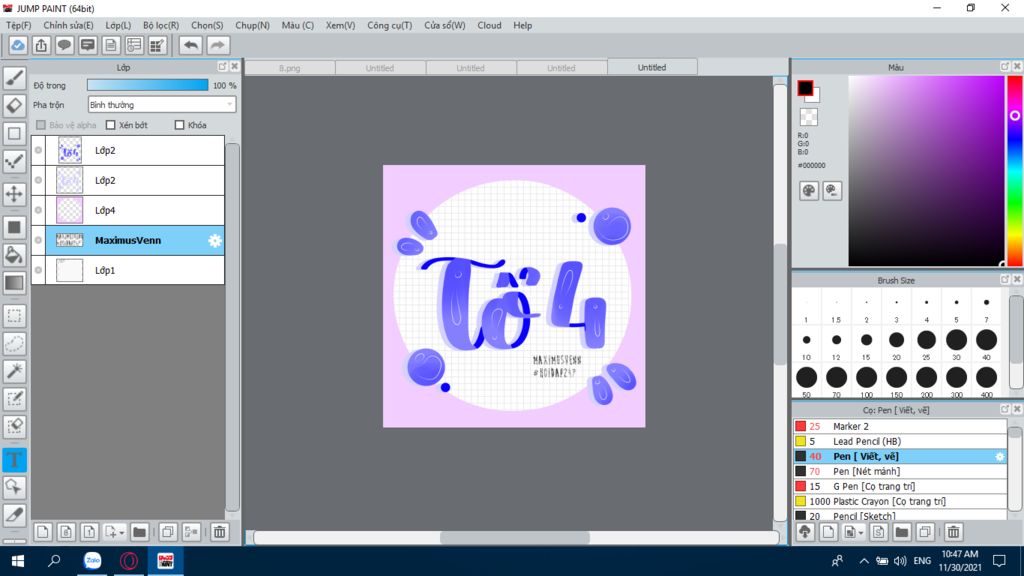
Task: Select the Select Eraser tool
Action: 14,426
